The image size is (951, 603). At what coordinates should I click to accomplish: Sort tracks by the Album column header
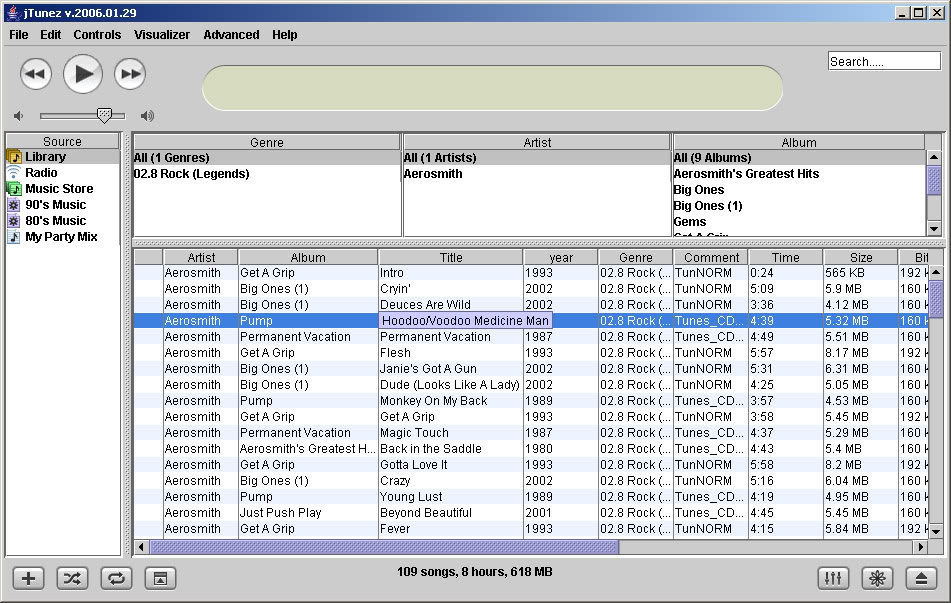(x=308, y=257)
